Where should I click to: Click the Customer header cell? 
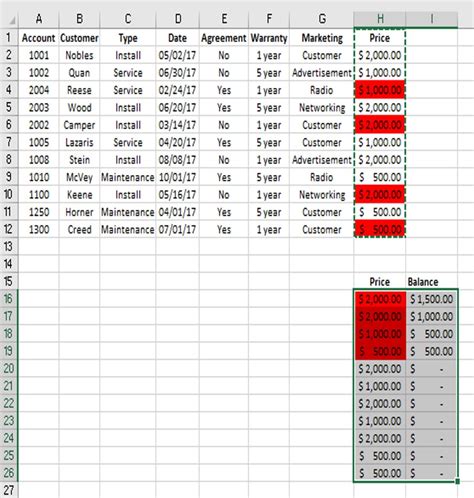[x=79, y=38]
